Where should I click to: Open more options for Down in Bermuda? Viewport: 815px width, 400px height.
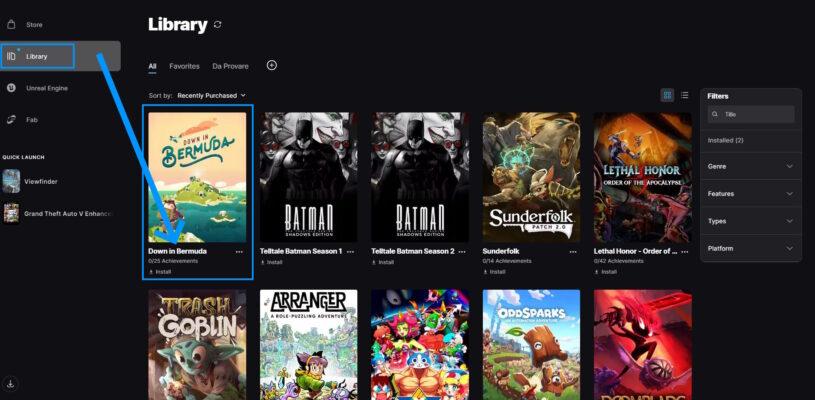[x=239, y=251]
